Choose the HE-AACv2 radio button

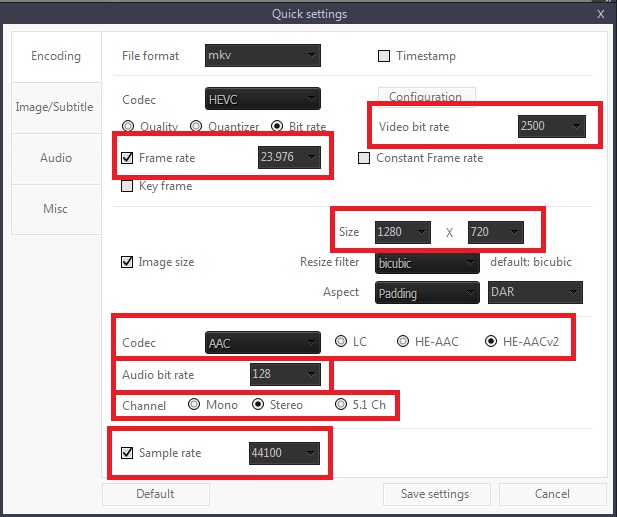pos(491,341)
